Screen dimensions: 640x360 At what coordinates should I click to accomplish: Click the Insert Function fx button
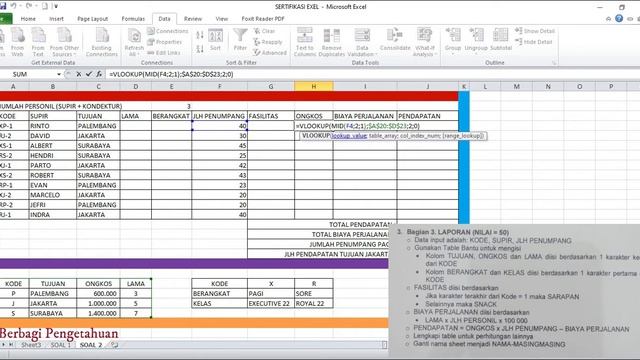tap(99, 74)
